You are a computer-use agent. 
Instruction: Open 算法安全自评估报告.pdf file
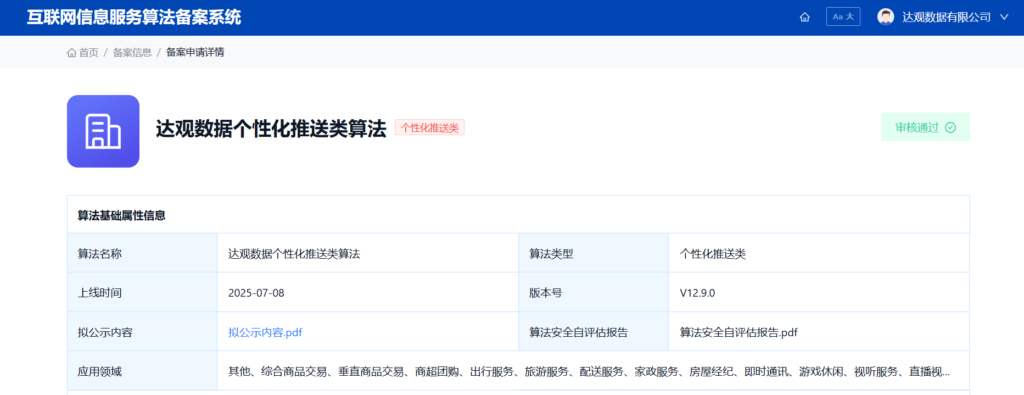(x=739, y=332)
